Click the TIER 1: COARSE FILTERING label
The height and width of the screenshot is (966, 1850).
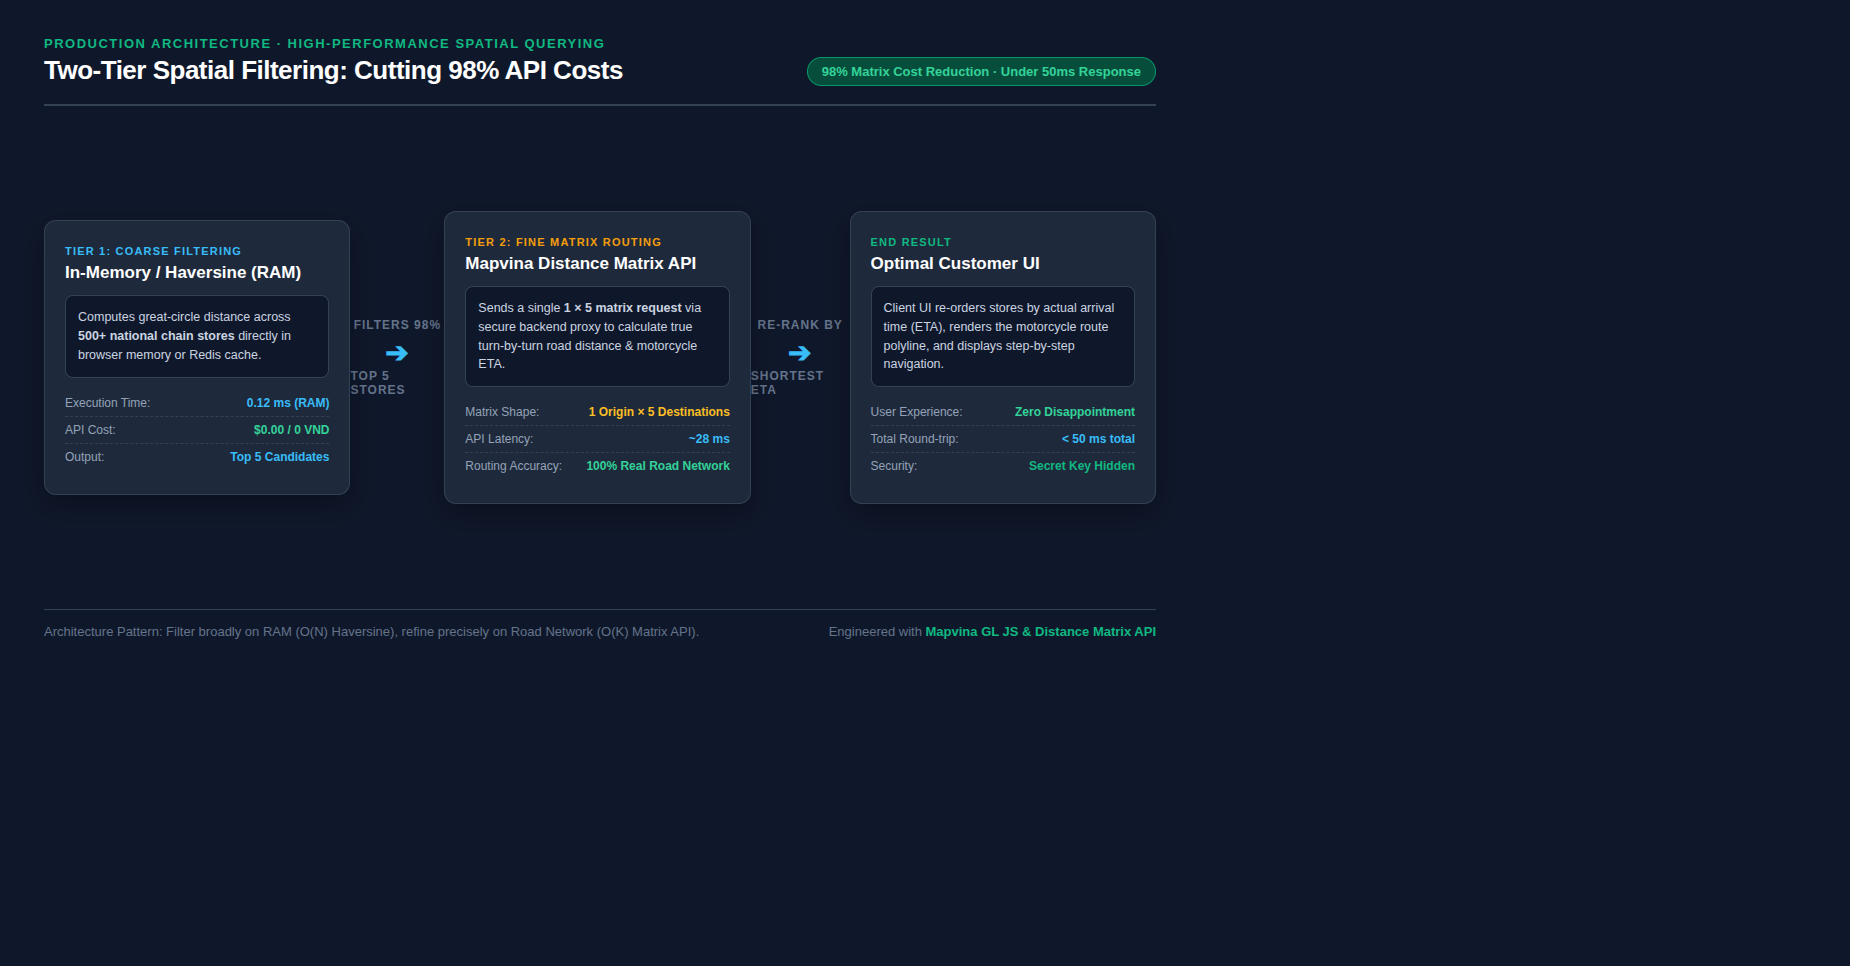coord(153,251)
